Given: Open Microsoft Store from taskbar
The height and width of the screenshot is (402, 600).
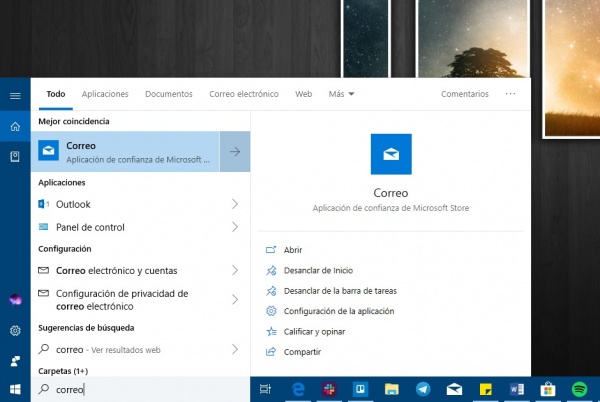Looking at the screenshot, I should 548,389.
